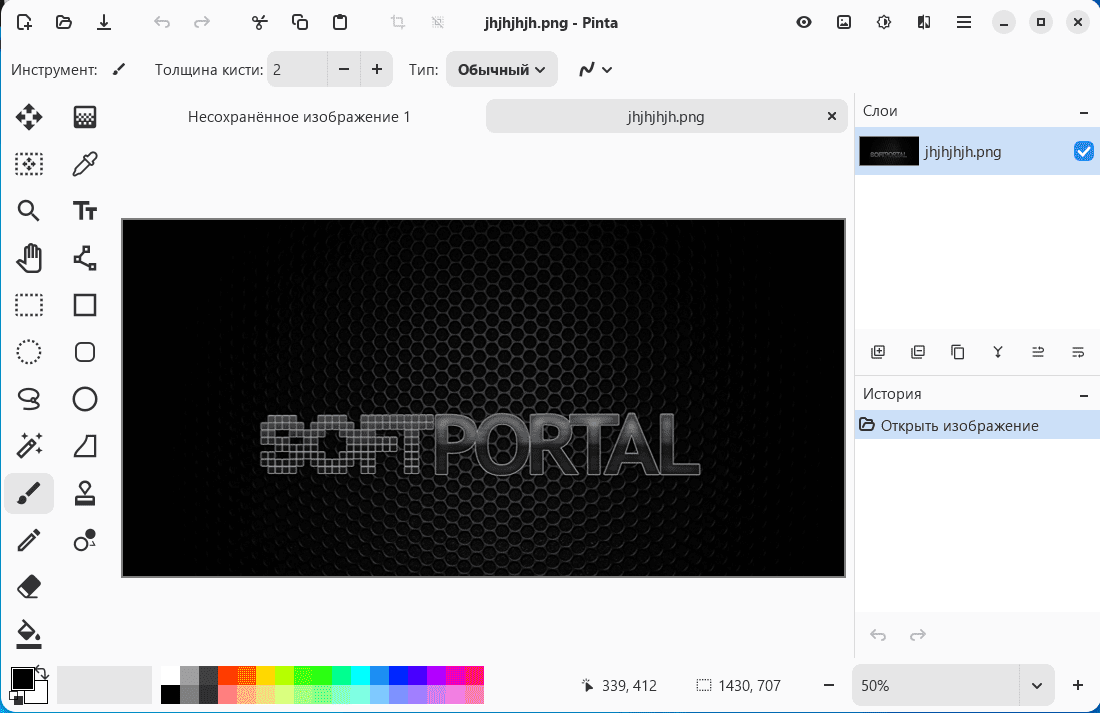Open a file with the folder icon
The height and width of the screenshot is (713, 1100).
point(64,22)
